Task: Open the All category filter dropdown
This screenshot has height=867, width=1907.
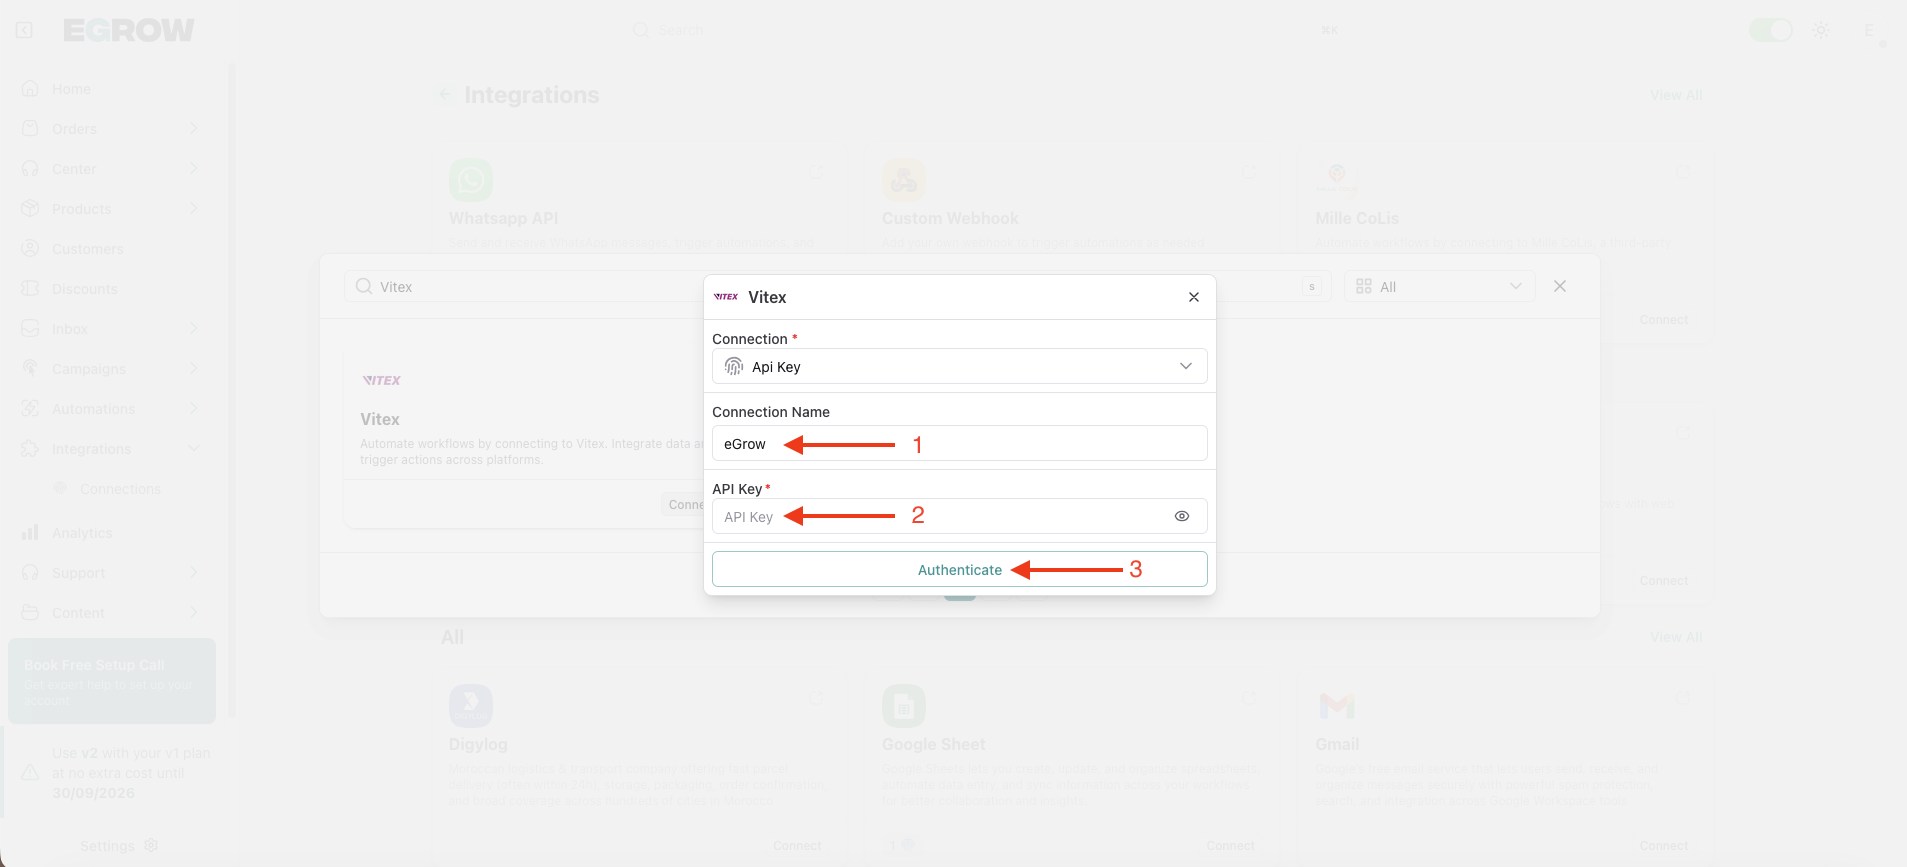Action: [x=1440, y=287]
